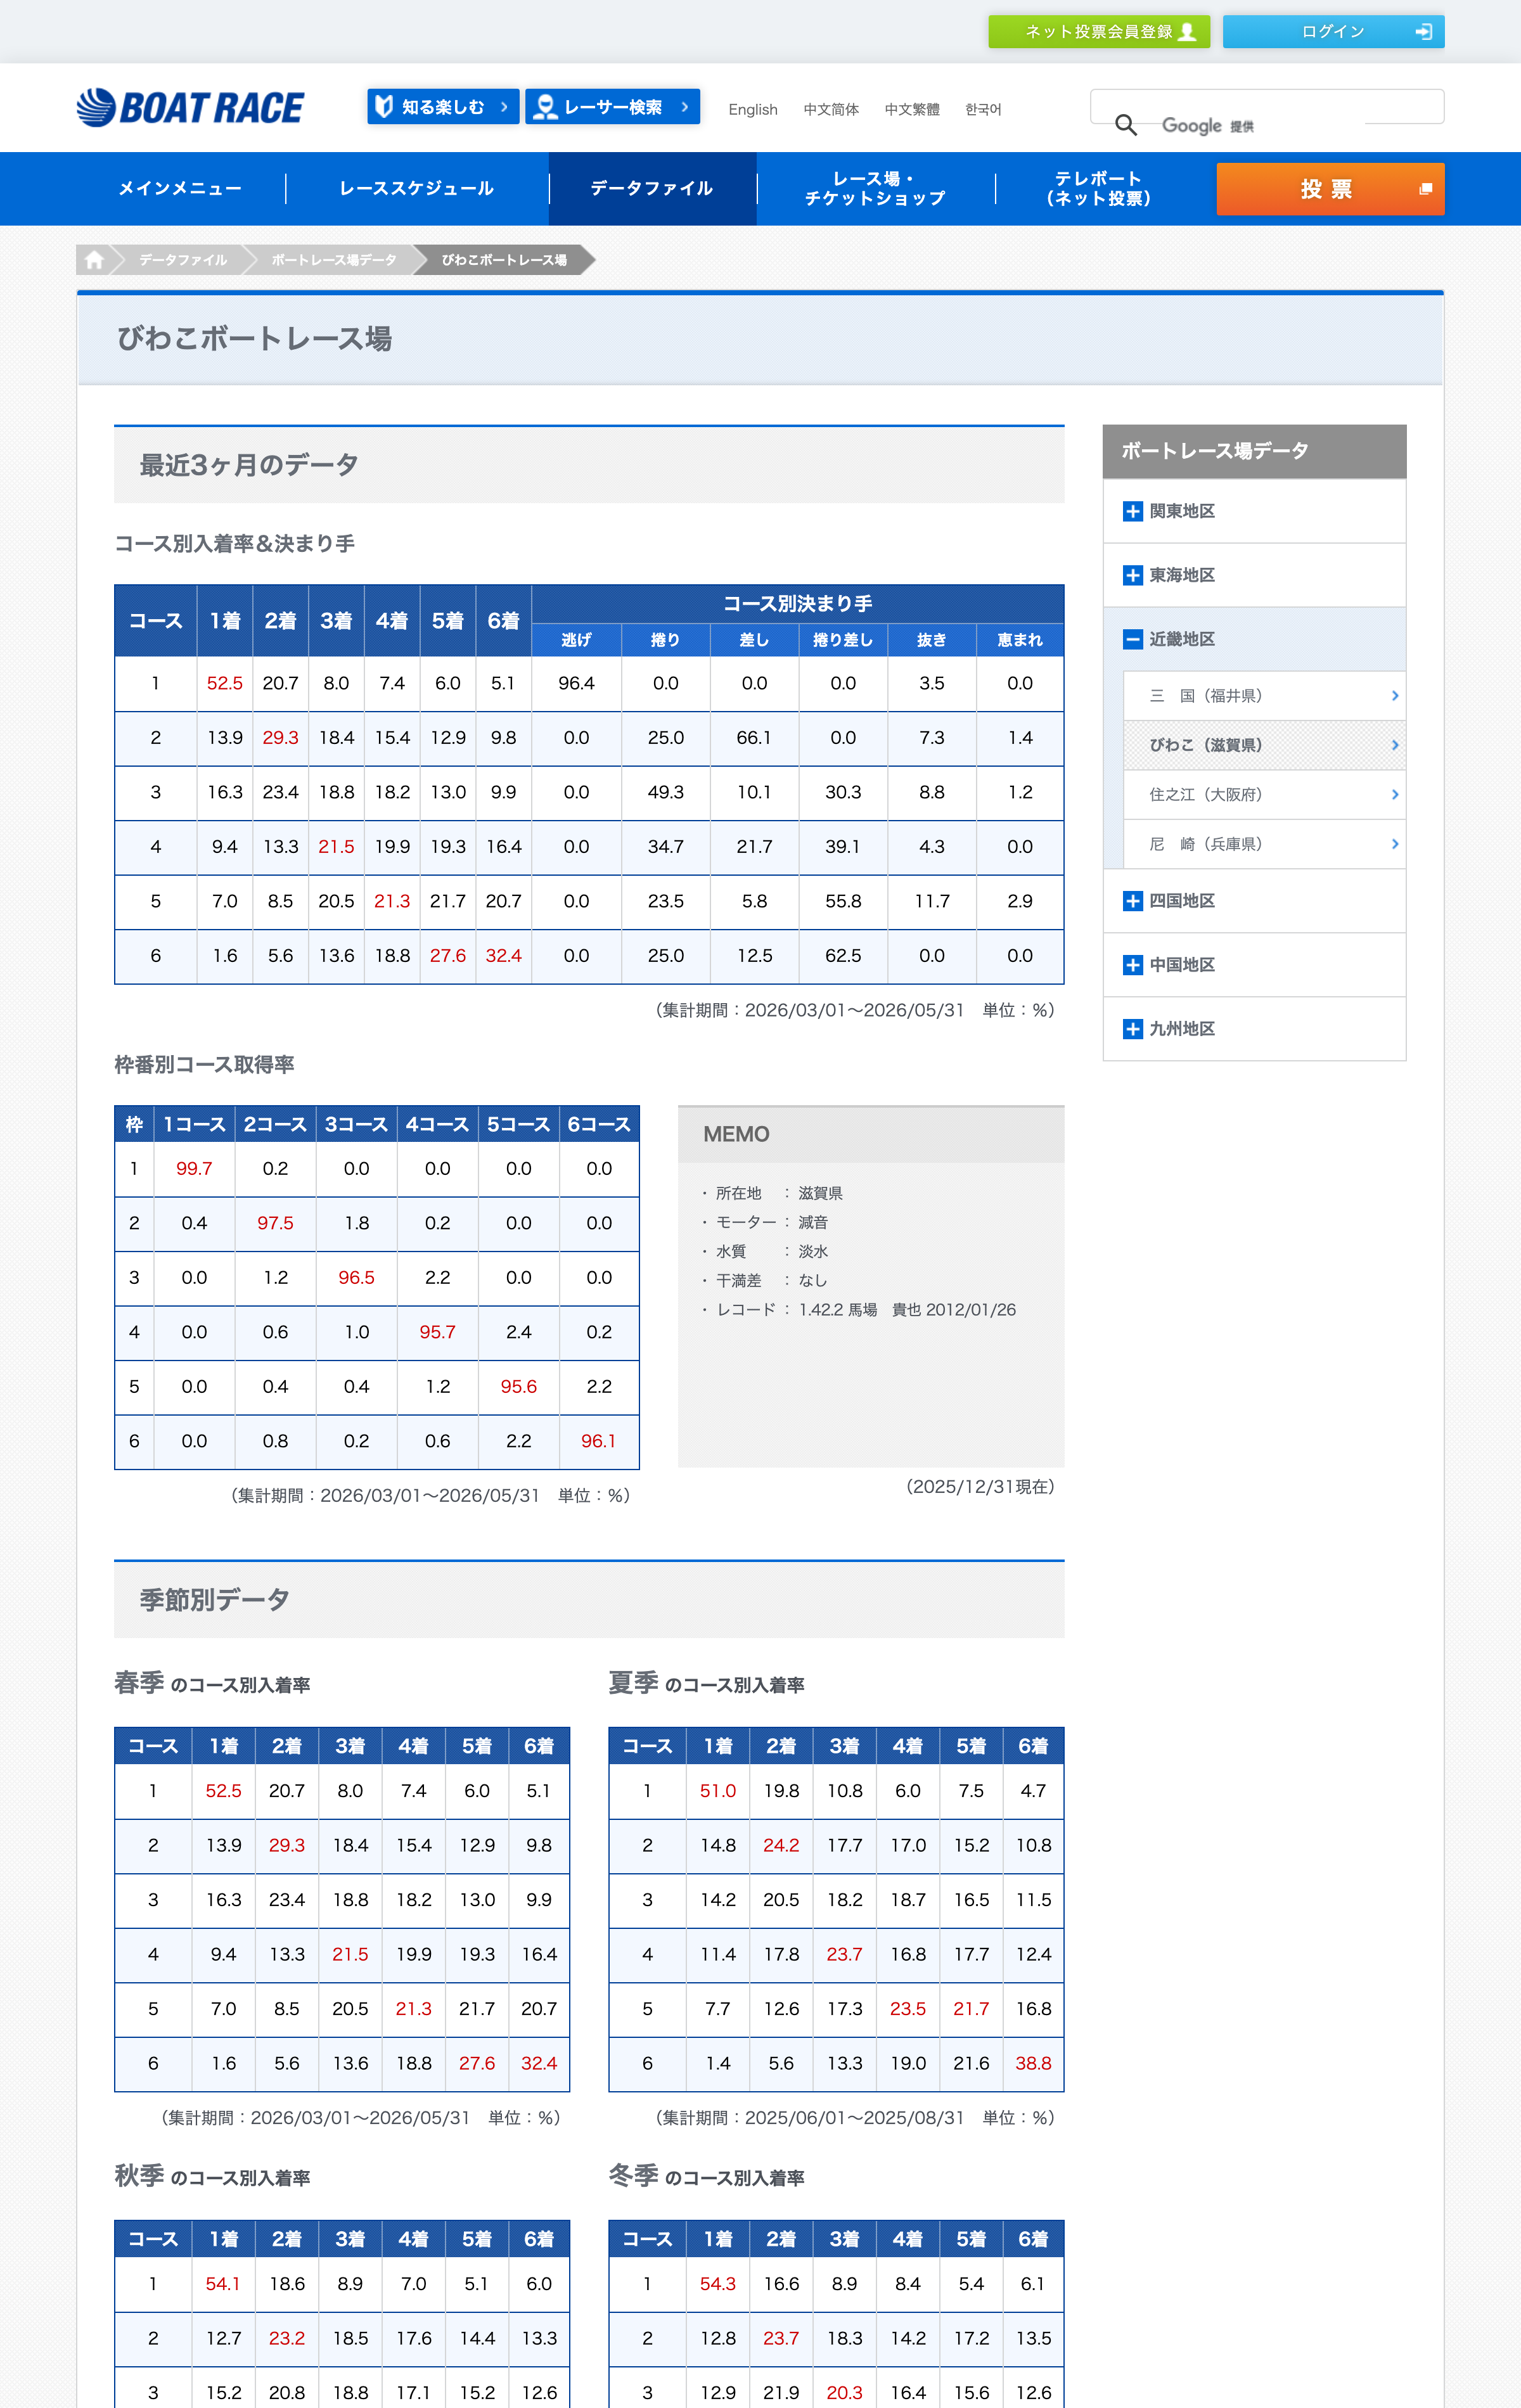Switch language to 中文繁體
This screenshot has width=1521, height=2408.
[912, 110]
